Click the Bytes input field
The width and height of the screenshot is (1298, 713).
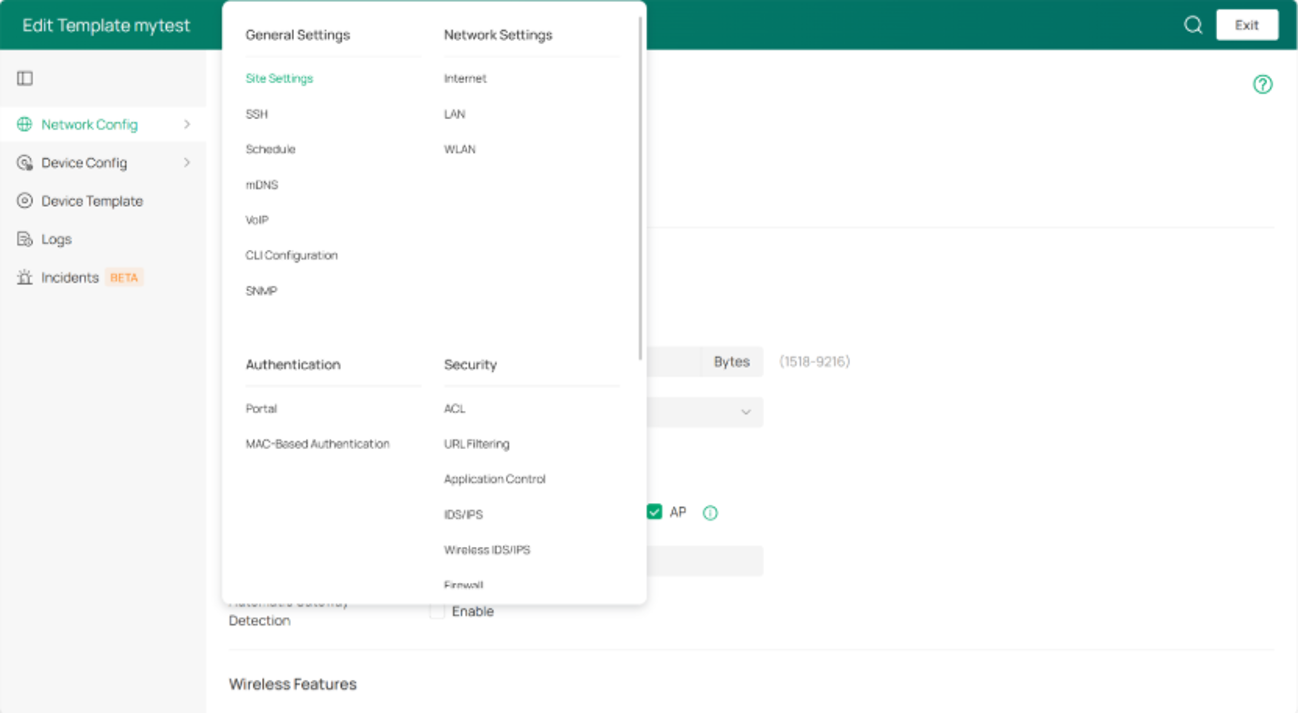pyautogui.click(x=673, y=362)
